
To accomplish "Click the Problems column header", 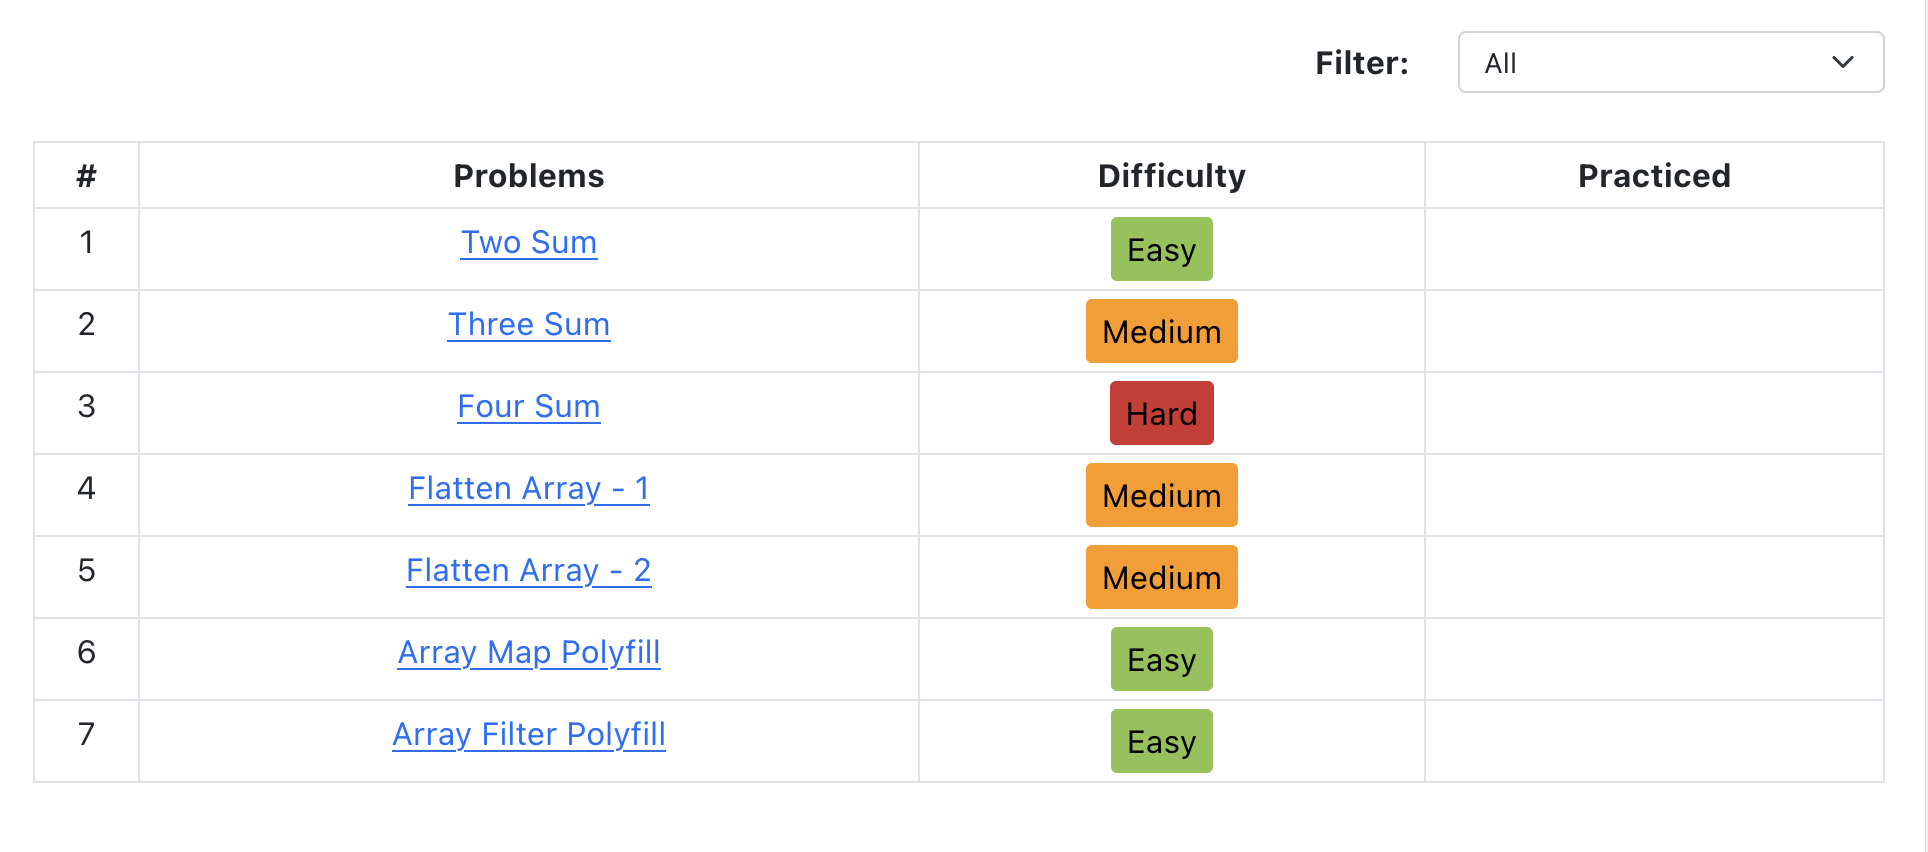I will [x=529, y=175].
